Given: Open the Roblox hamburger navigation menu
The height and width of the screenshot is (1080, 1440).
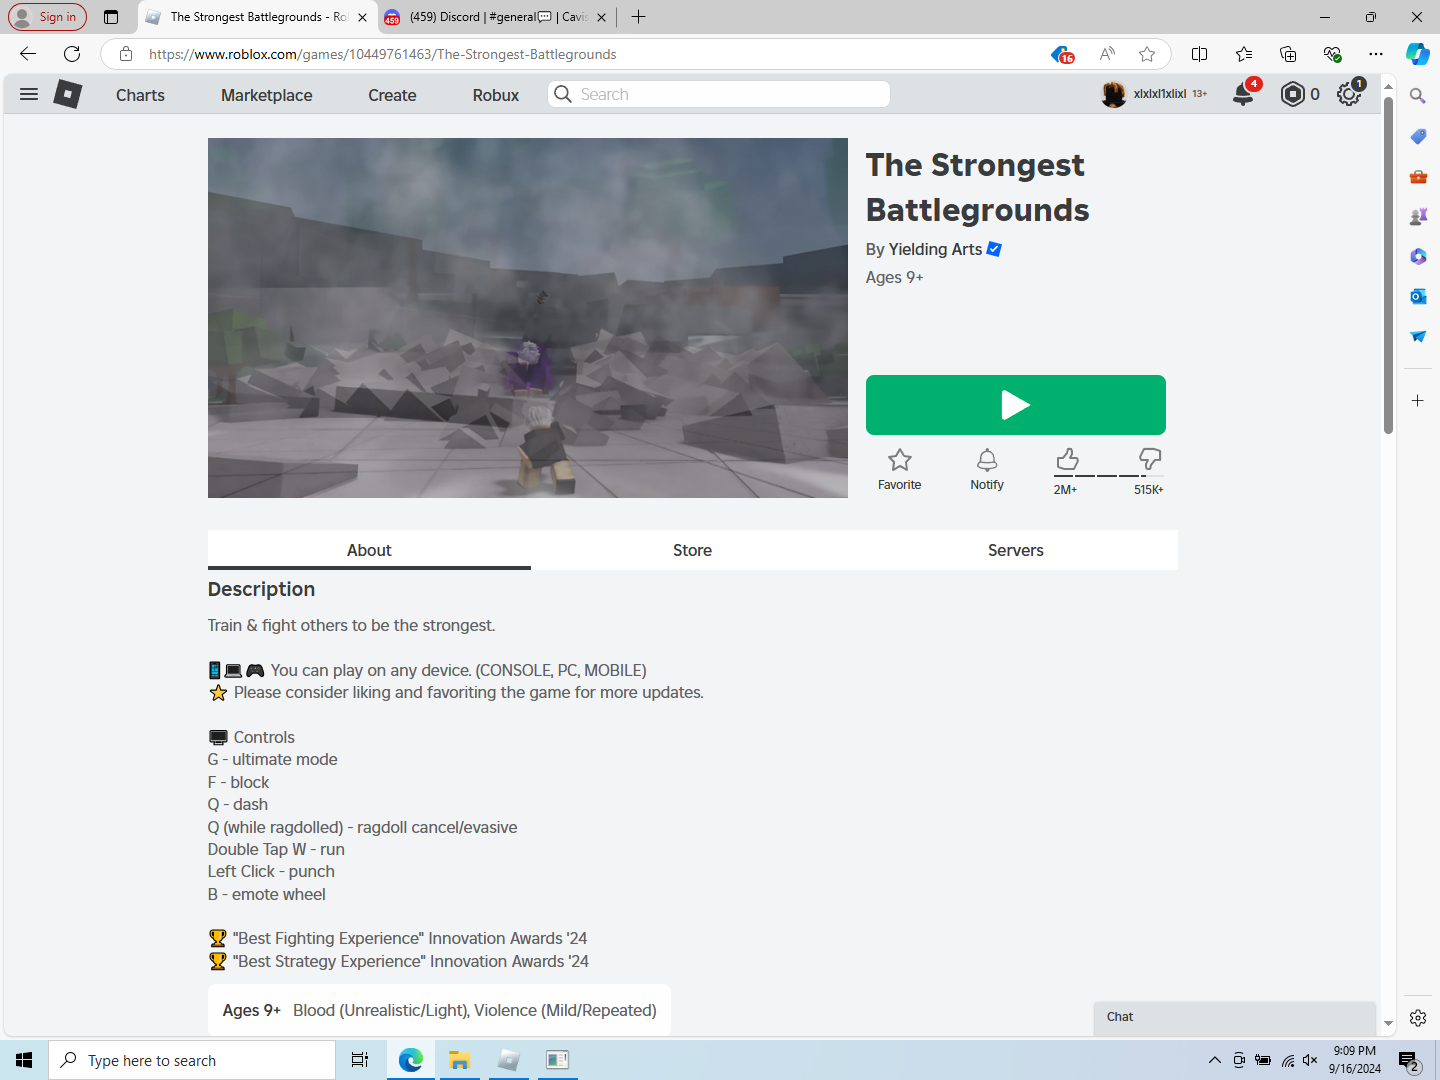Looking at the screenshot, I should (29, 94).
